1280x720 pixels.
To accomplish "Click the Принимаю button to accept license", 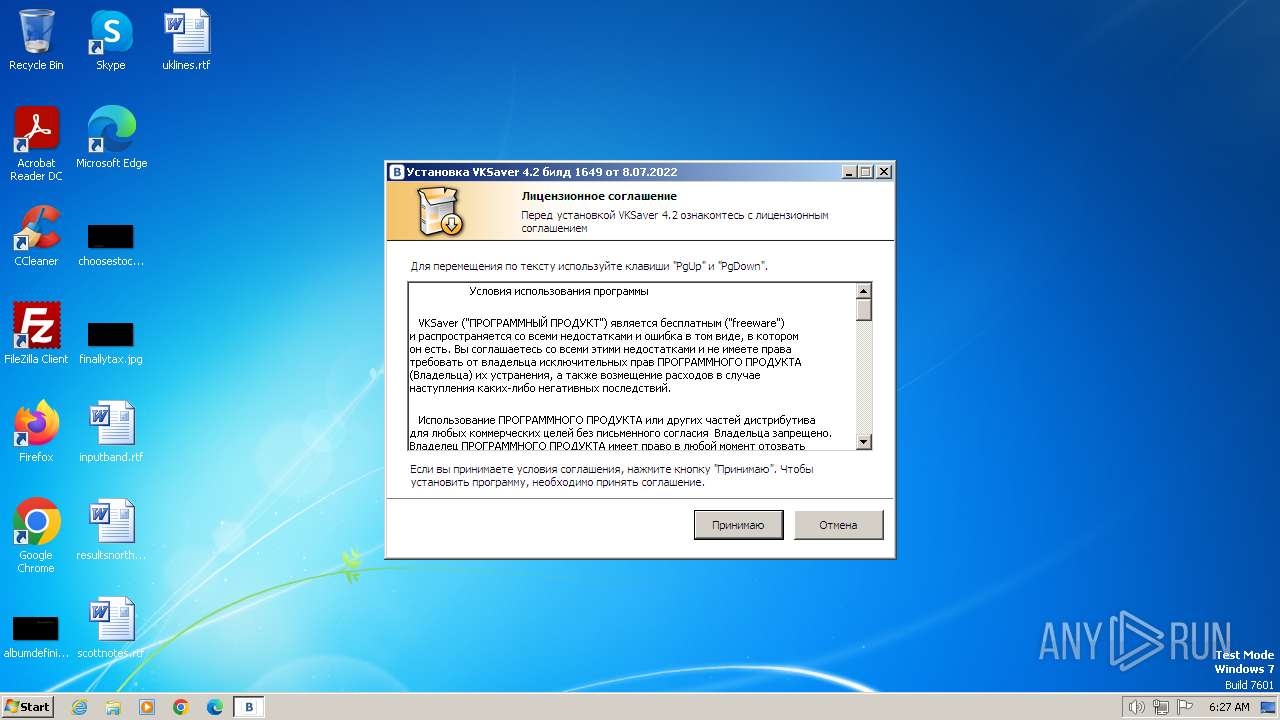I will [738, 525].
